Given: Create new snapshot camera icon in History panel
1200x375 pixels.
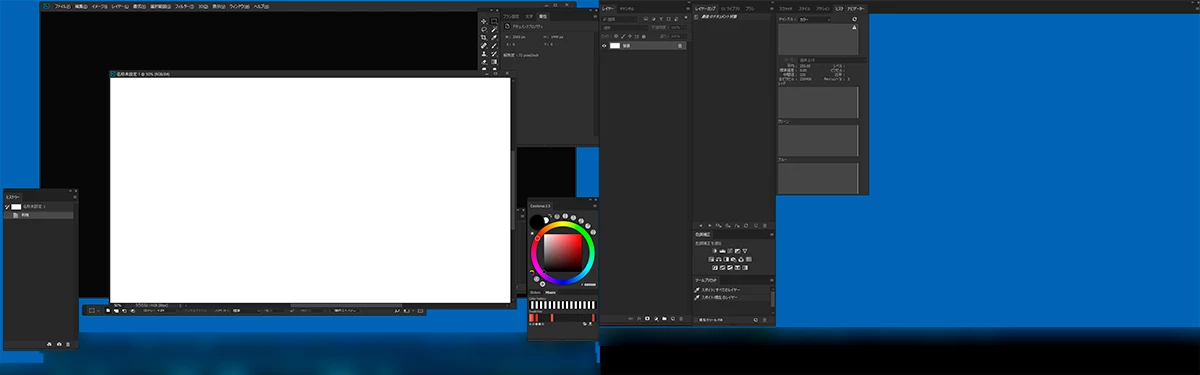Looking at the screenshot, I should pyautogui.click(x=59, y=344).
